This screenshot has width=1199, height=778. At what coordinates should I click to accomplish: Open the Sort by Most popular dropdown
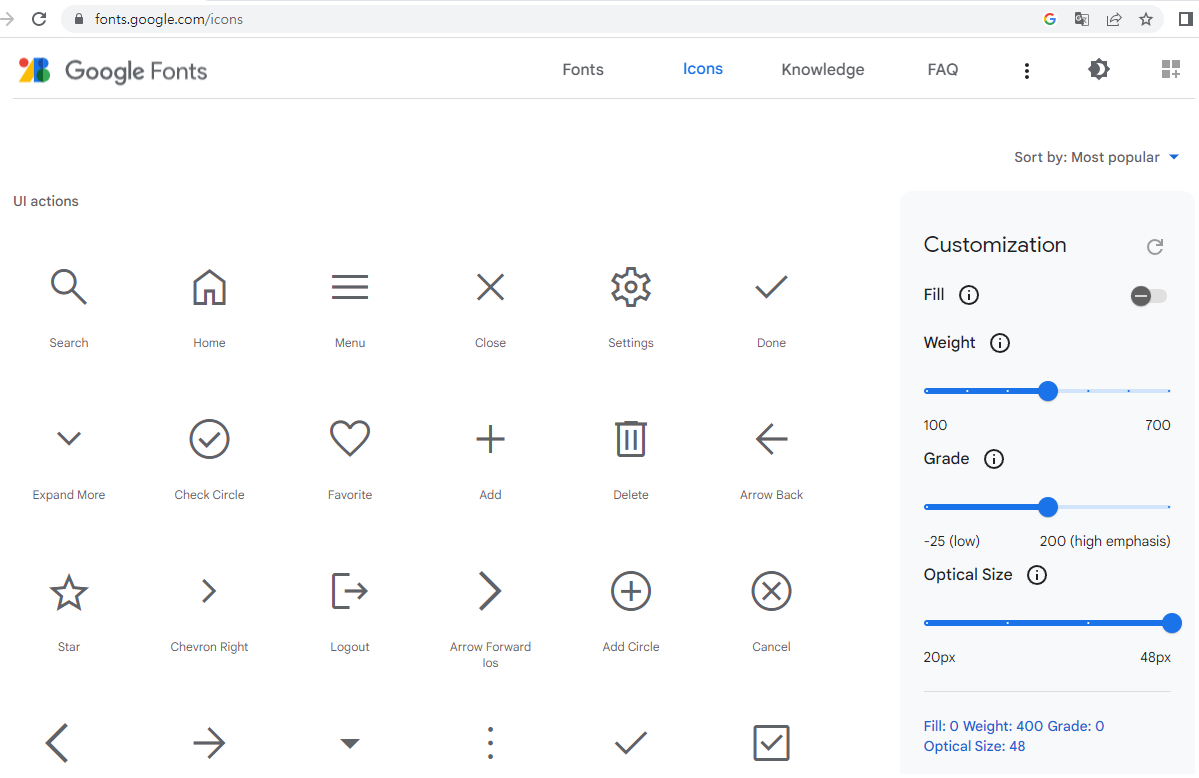(1096, 157)
